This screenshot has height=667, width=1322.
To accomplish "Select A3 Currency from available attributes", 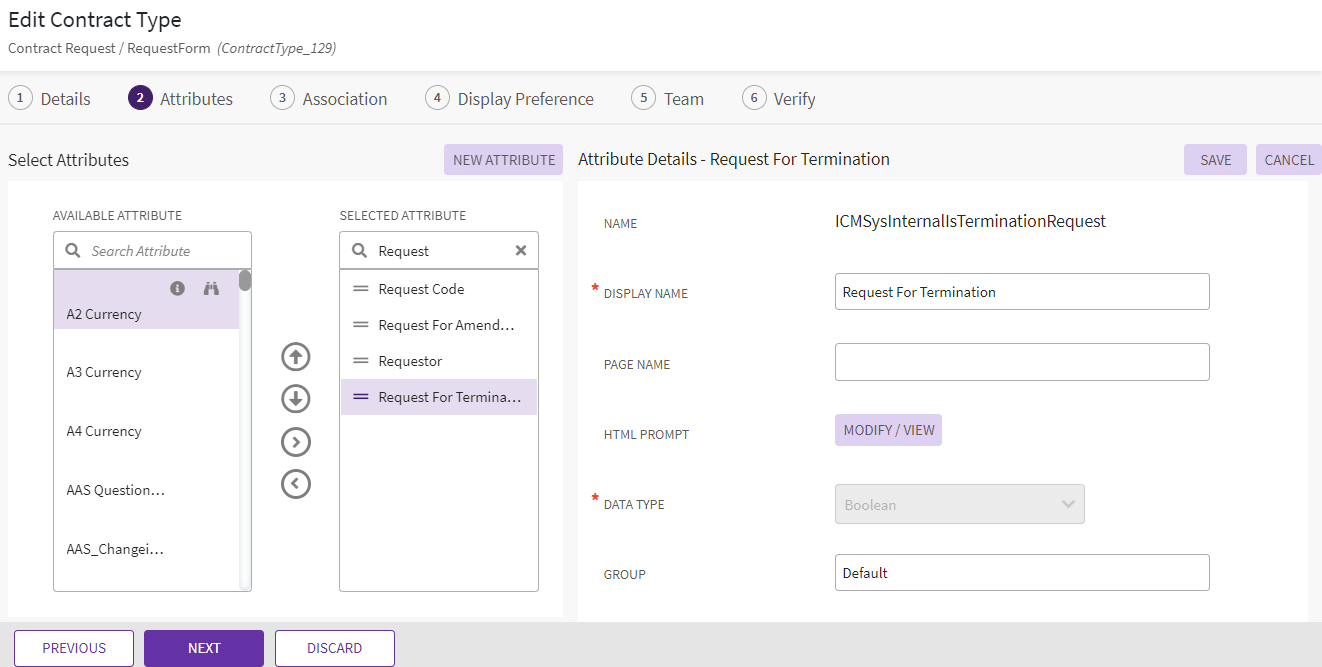I will 104,372.
